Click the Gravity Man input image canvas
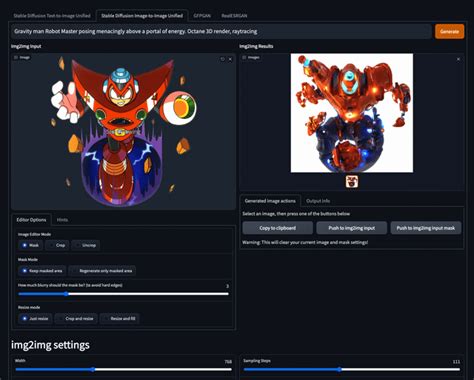Viewport: 474px width, 380px height. click(123, 131)
